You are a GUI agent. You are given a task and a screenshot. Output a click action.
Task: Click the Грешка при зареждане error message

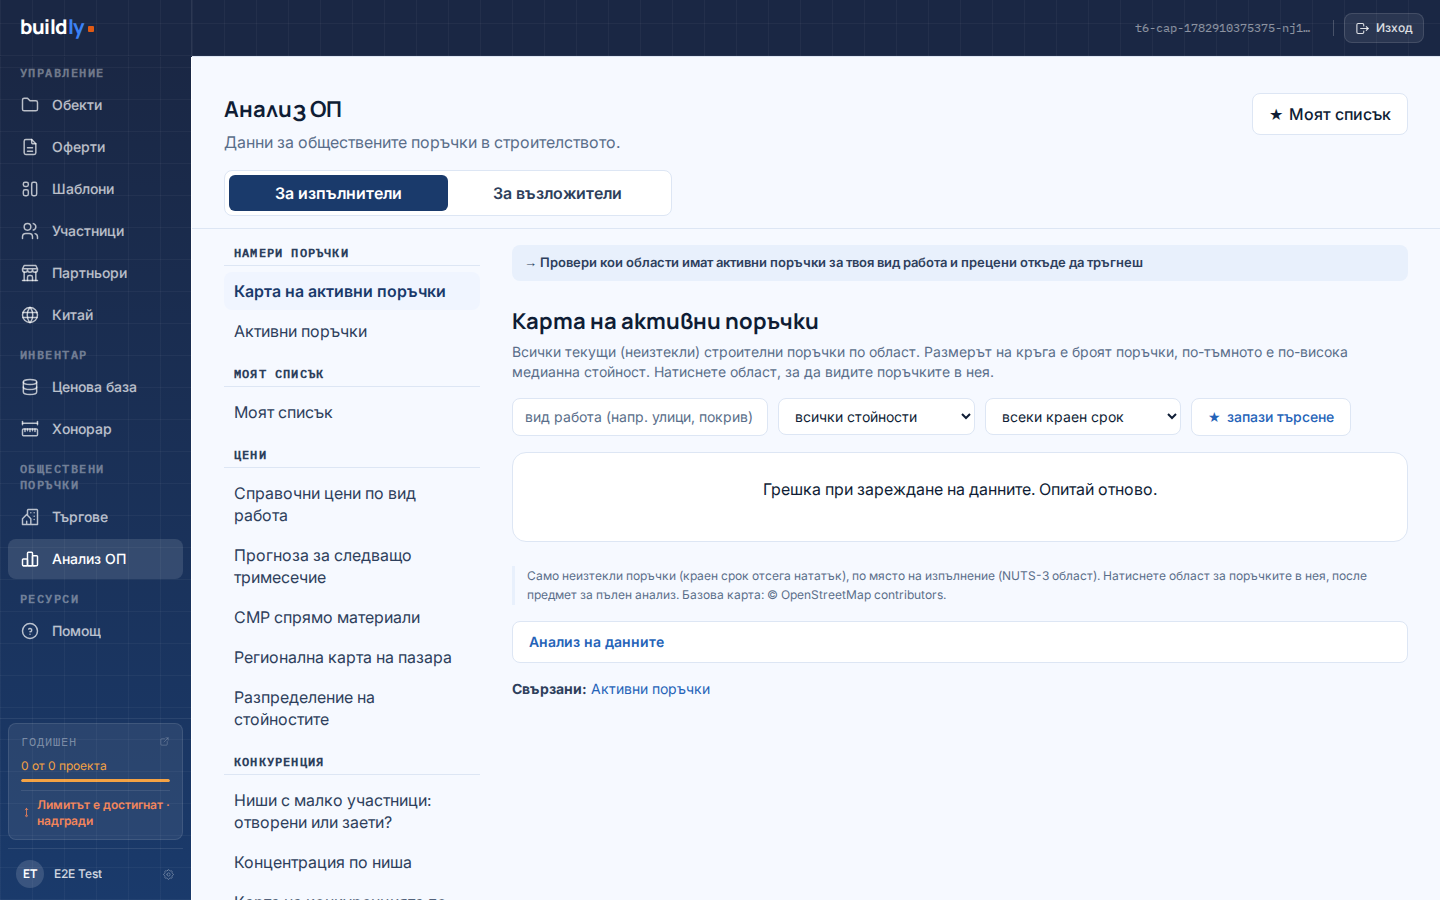(960, 490)
